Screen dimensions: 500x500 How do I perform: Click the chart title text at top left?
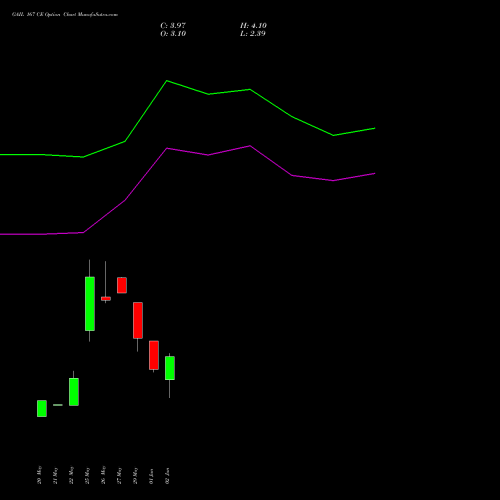click(x=65, y=14)
